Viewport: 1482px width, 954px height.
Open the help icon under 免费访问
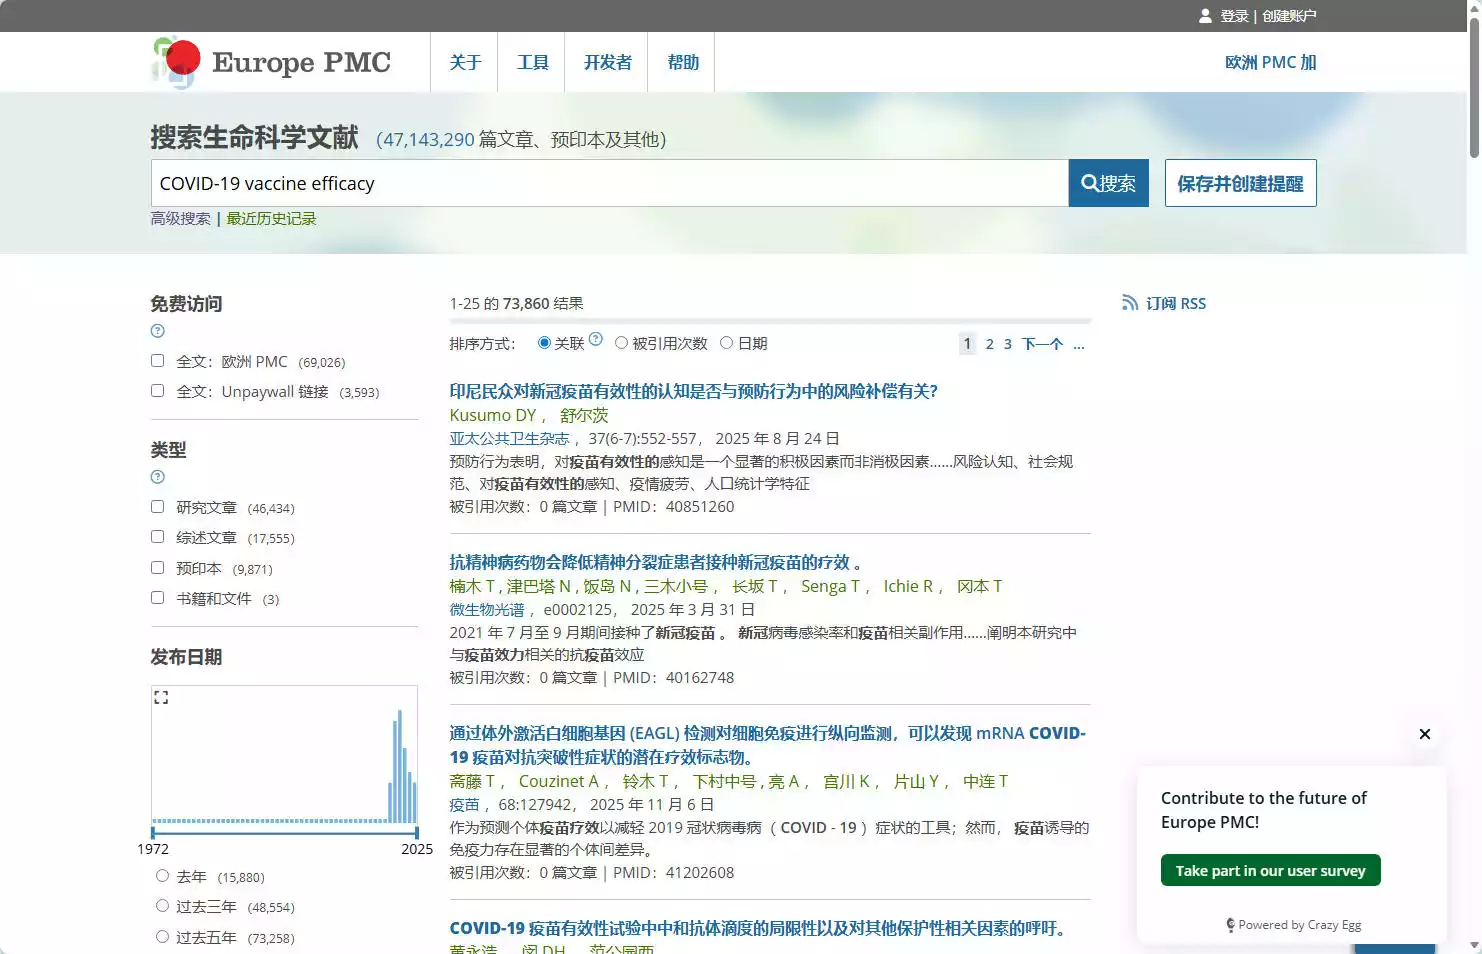157,331
